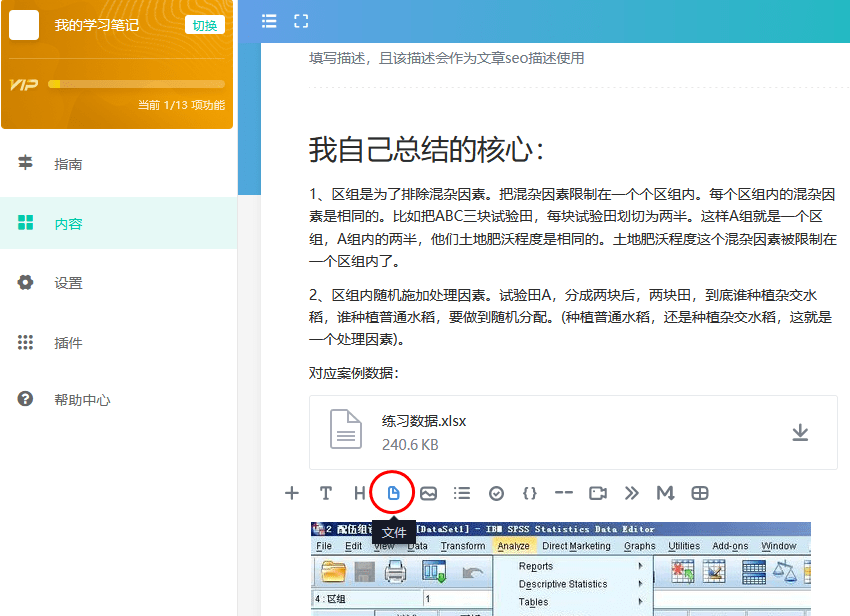Download the 练习数据.xlsx attachment
Image resolution: width=850 pixels, height=616 pixels.
coord(799,431)
